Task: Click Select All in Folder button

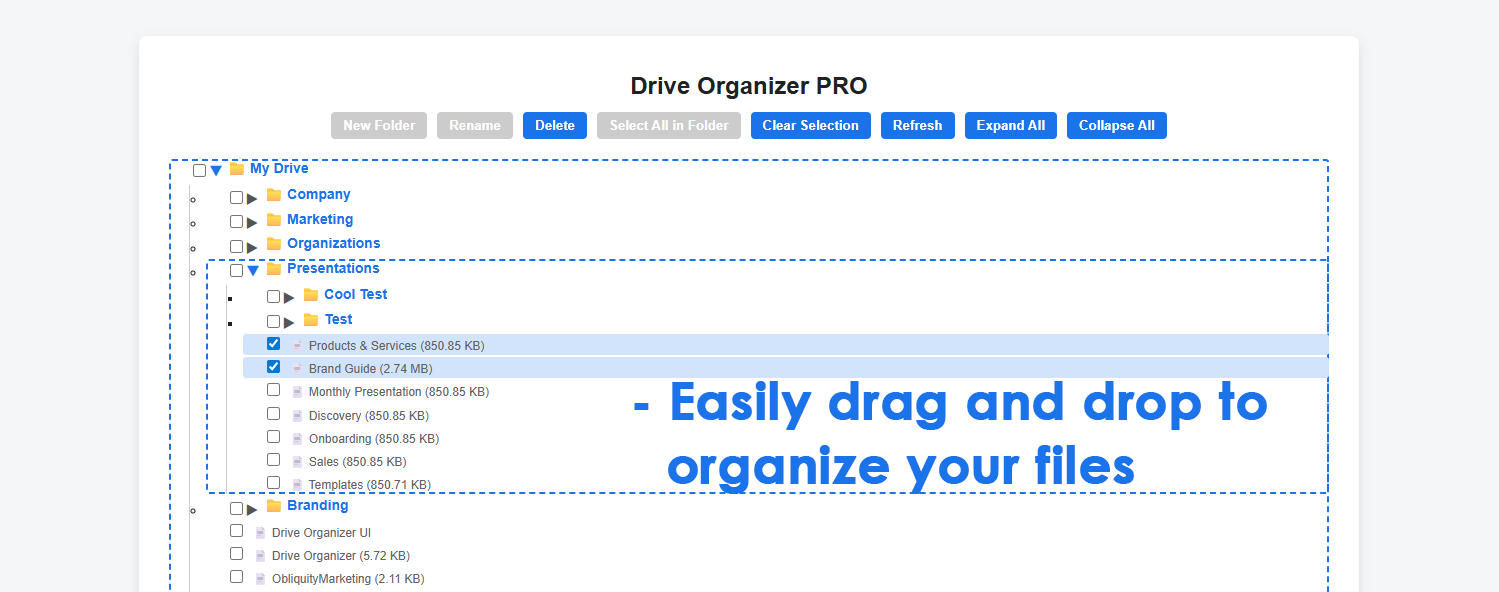Action: coord(669,125)
